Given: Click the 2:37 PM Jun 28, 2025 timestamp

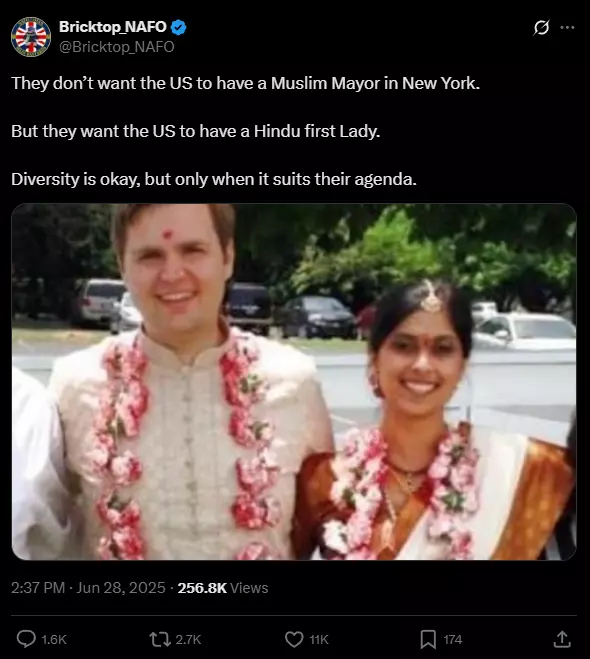Looking at the screenshot, I should pyautogui.click(x=88, y=588).
